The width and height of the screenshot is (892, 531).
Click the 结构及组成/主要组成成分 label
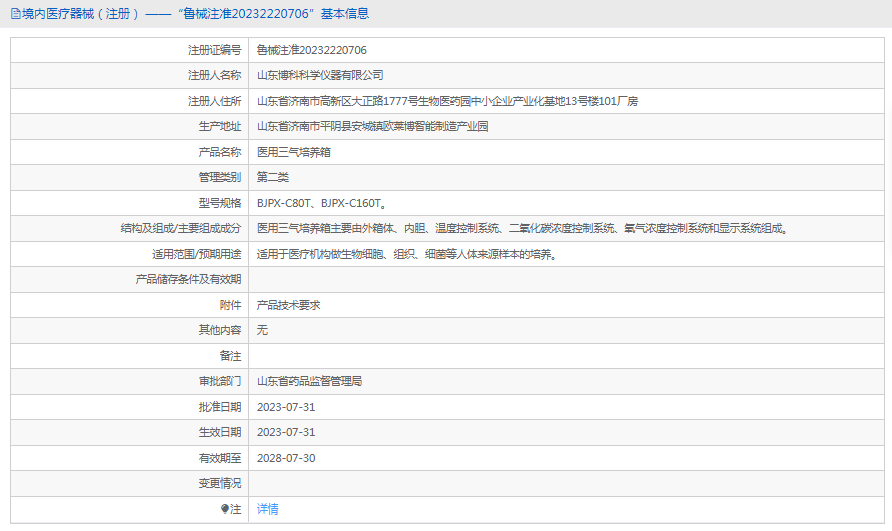pyautogui.click(x=181, y=228)
